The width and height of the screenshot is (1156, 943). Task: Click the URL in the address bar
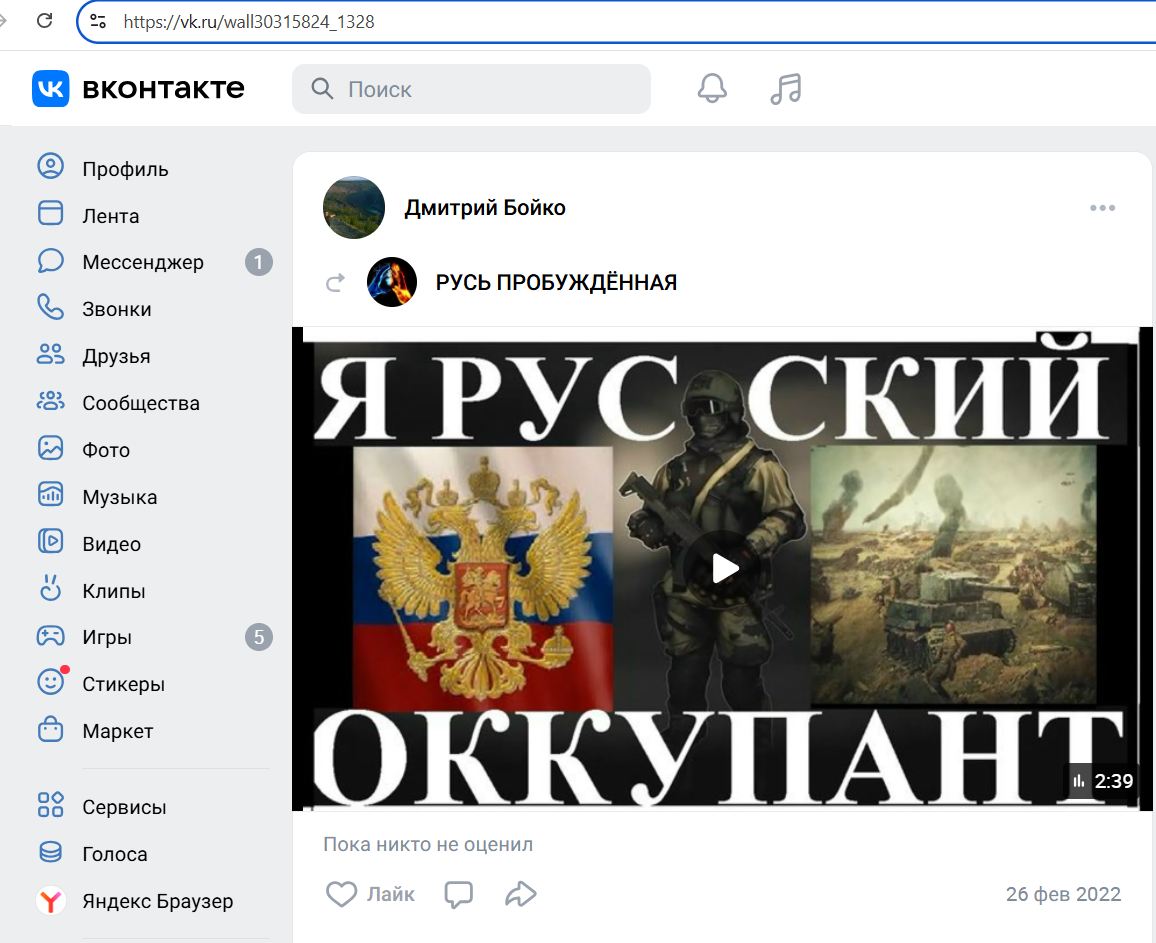click(x=249, y=21)
